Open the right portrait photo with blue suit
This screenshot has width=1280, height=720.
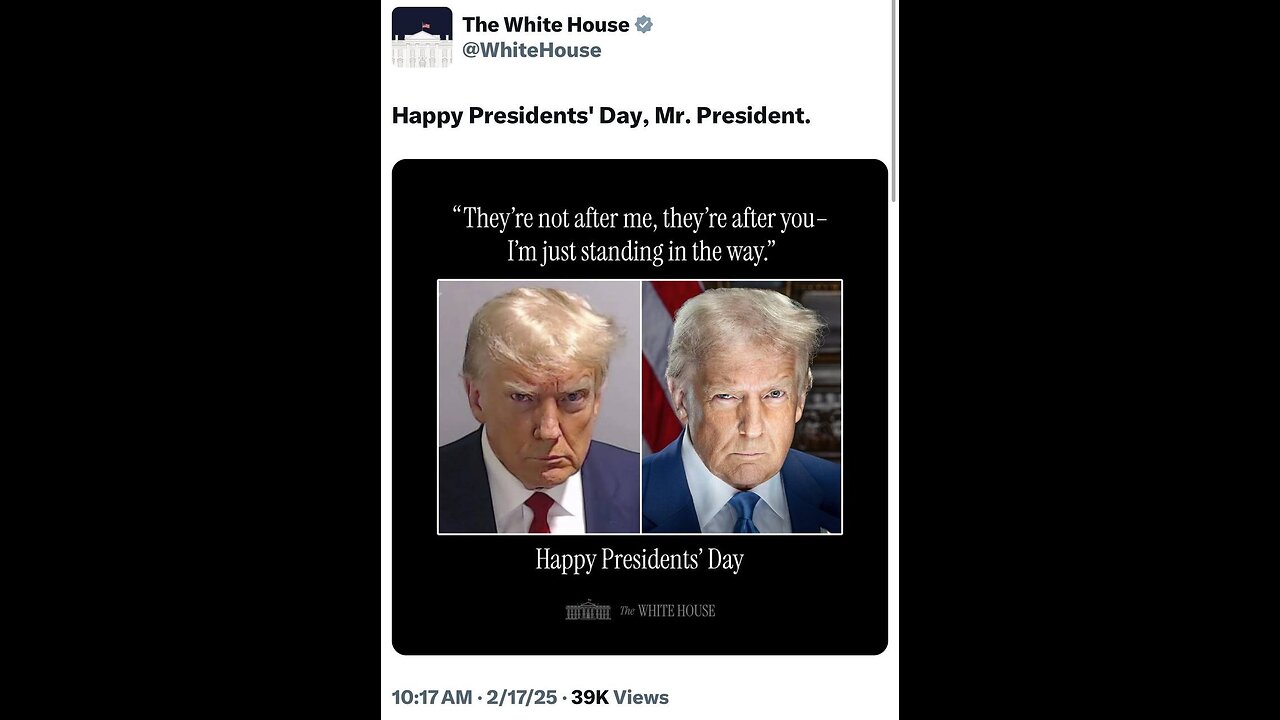742,407
